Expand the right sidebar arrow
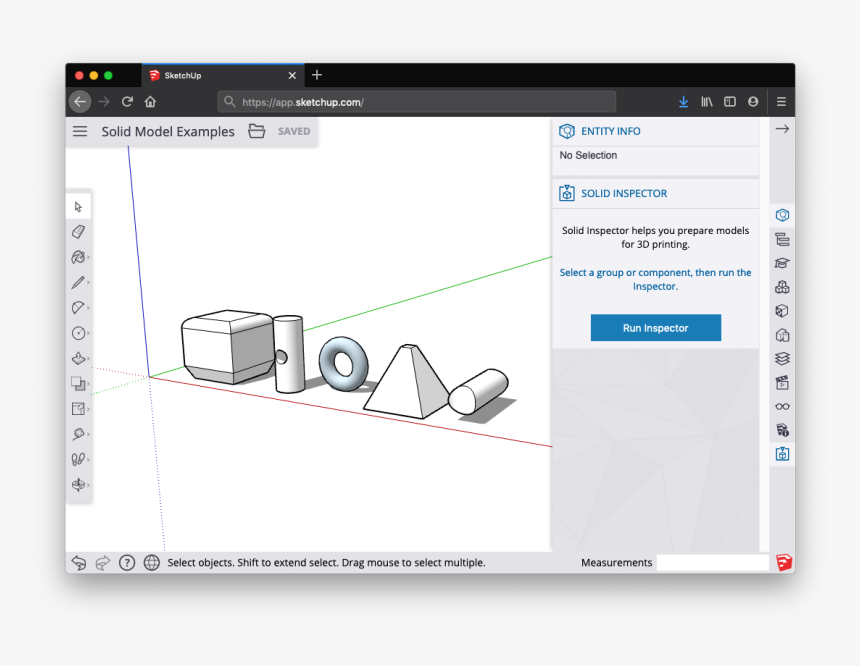860x666 pixels. [782, 128]
